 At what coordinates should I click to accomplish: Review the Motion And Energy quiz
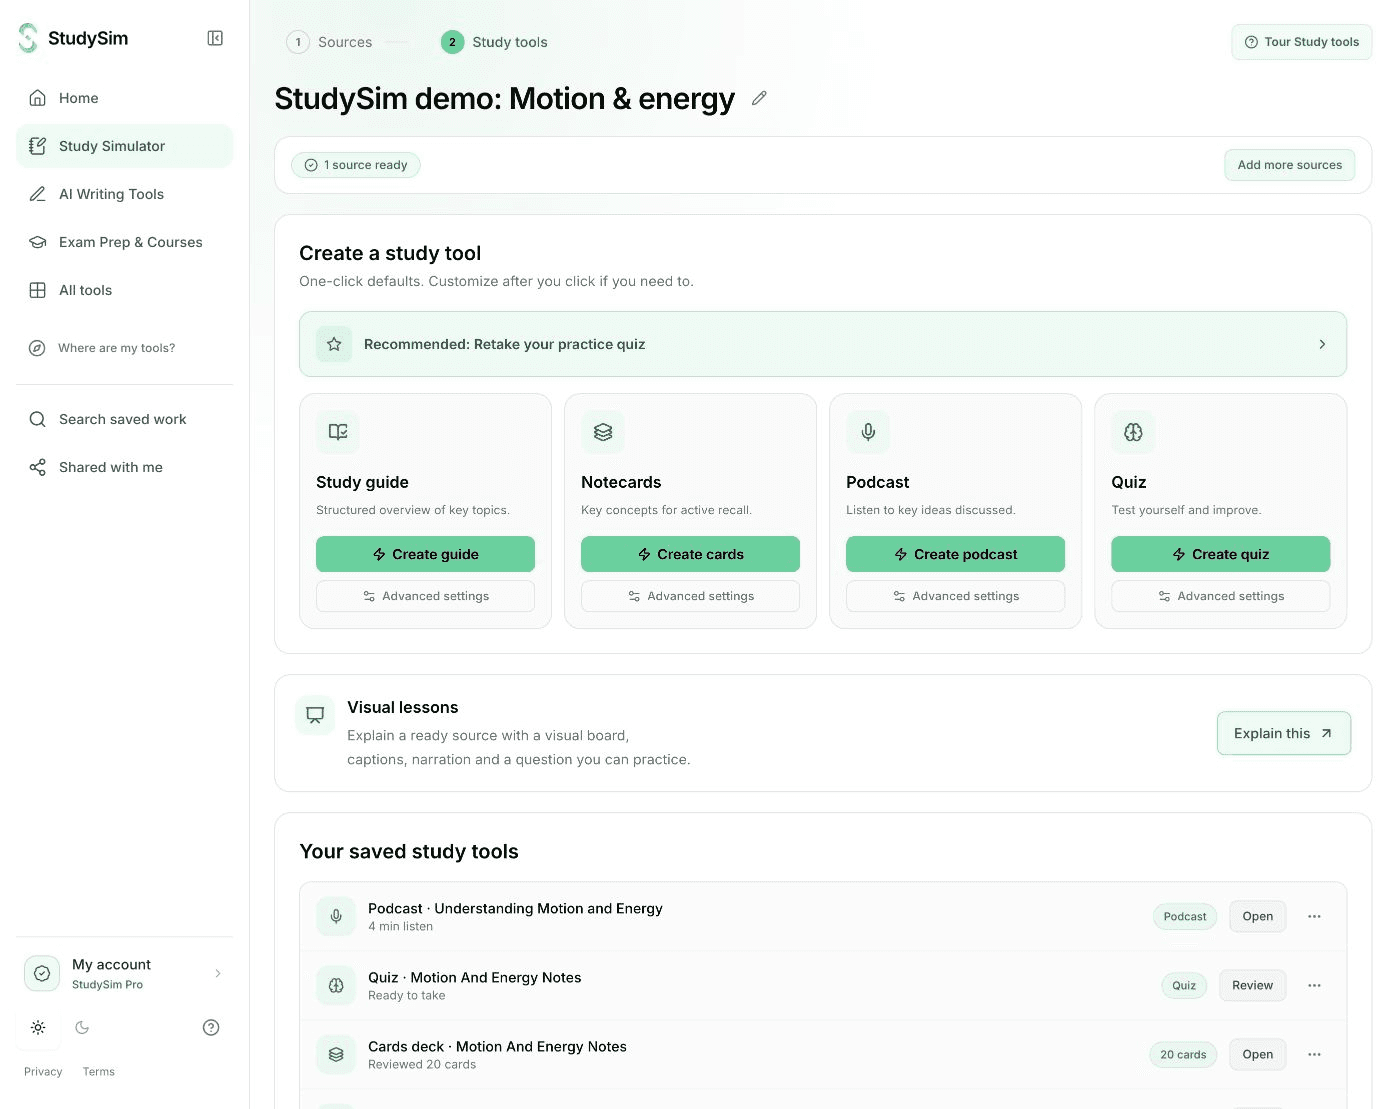(1252, 985)
